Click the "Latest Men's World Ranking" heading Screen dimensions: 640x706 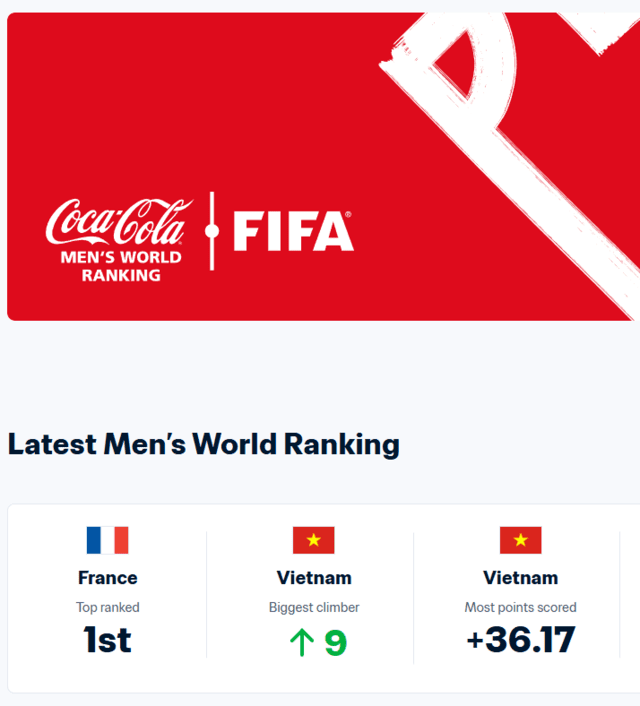(203, 444)
